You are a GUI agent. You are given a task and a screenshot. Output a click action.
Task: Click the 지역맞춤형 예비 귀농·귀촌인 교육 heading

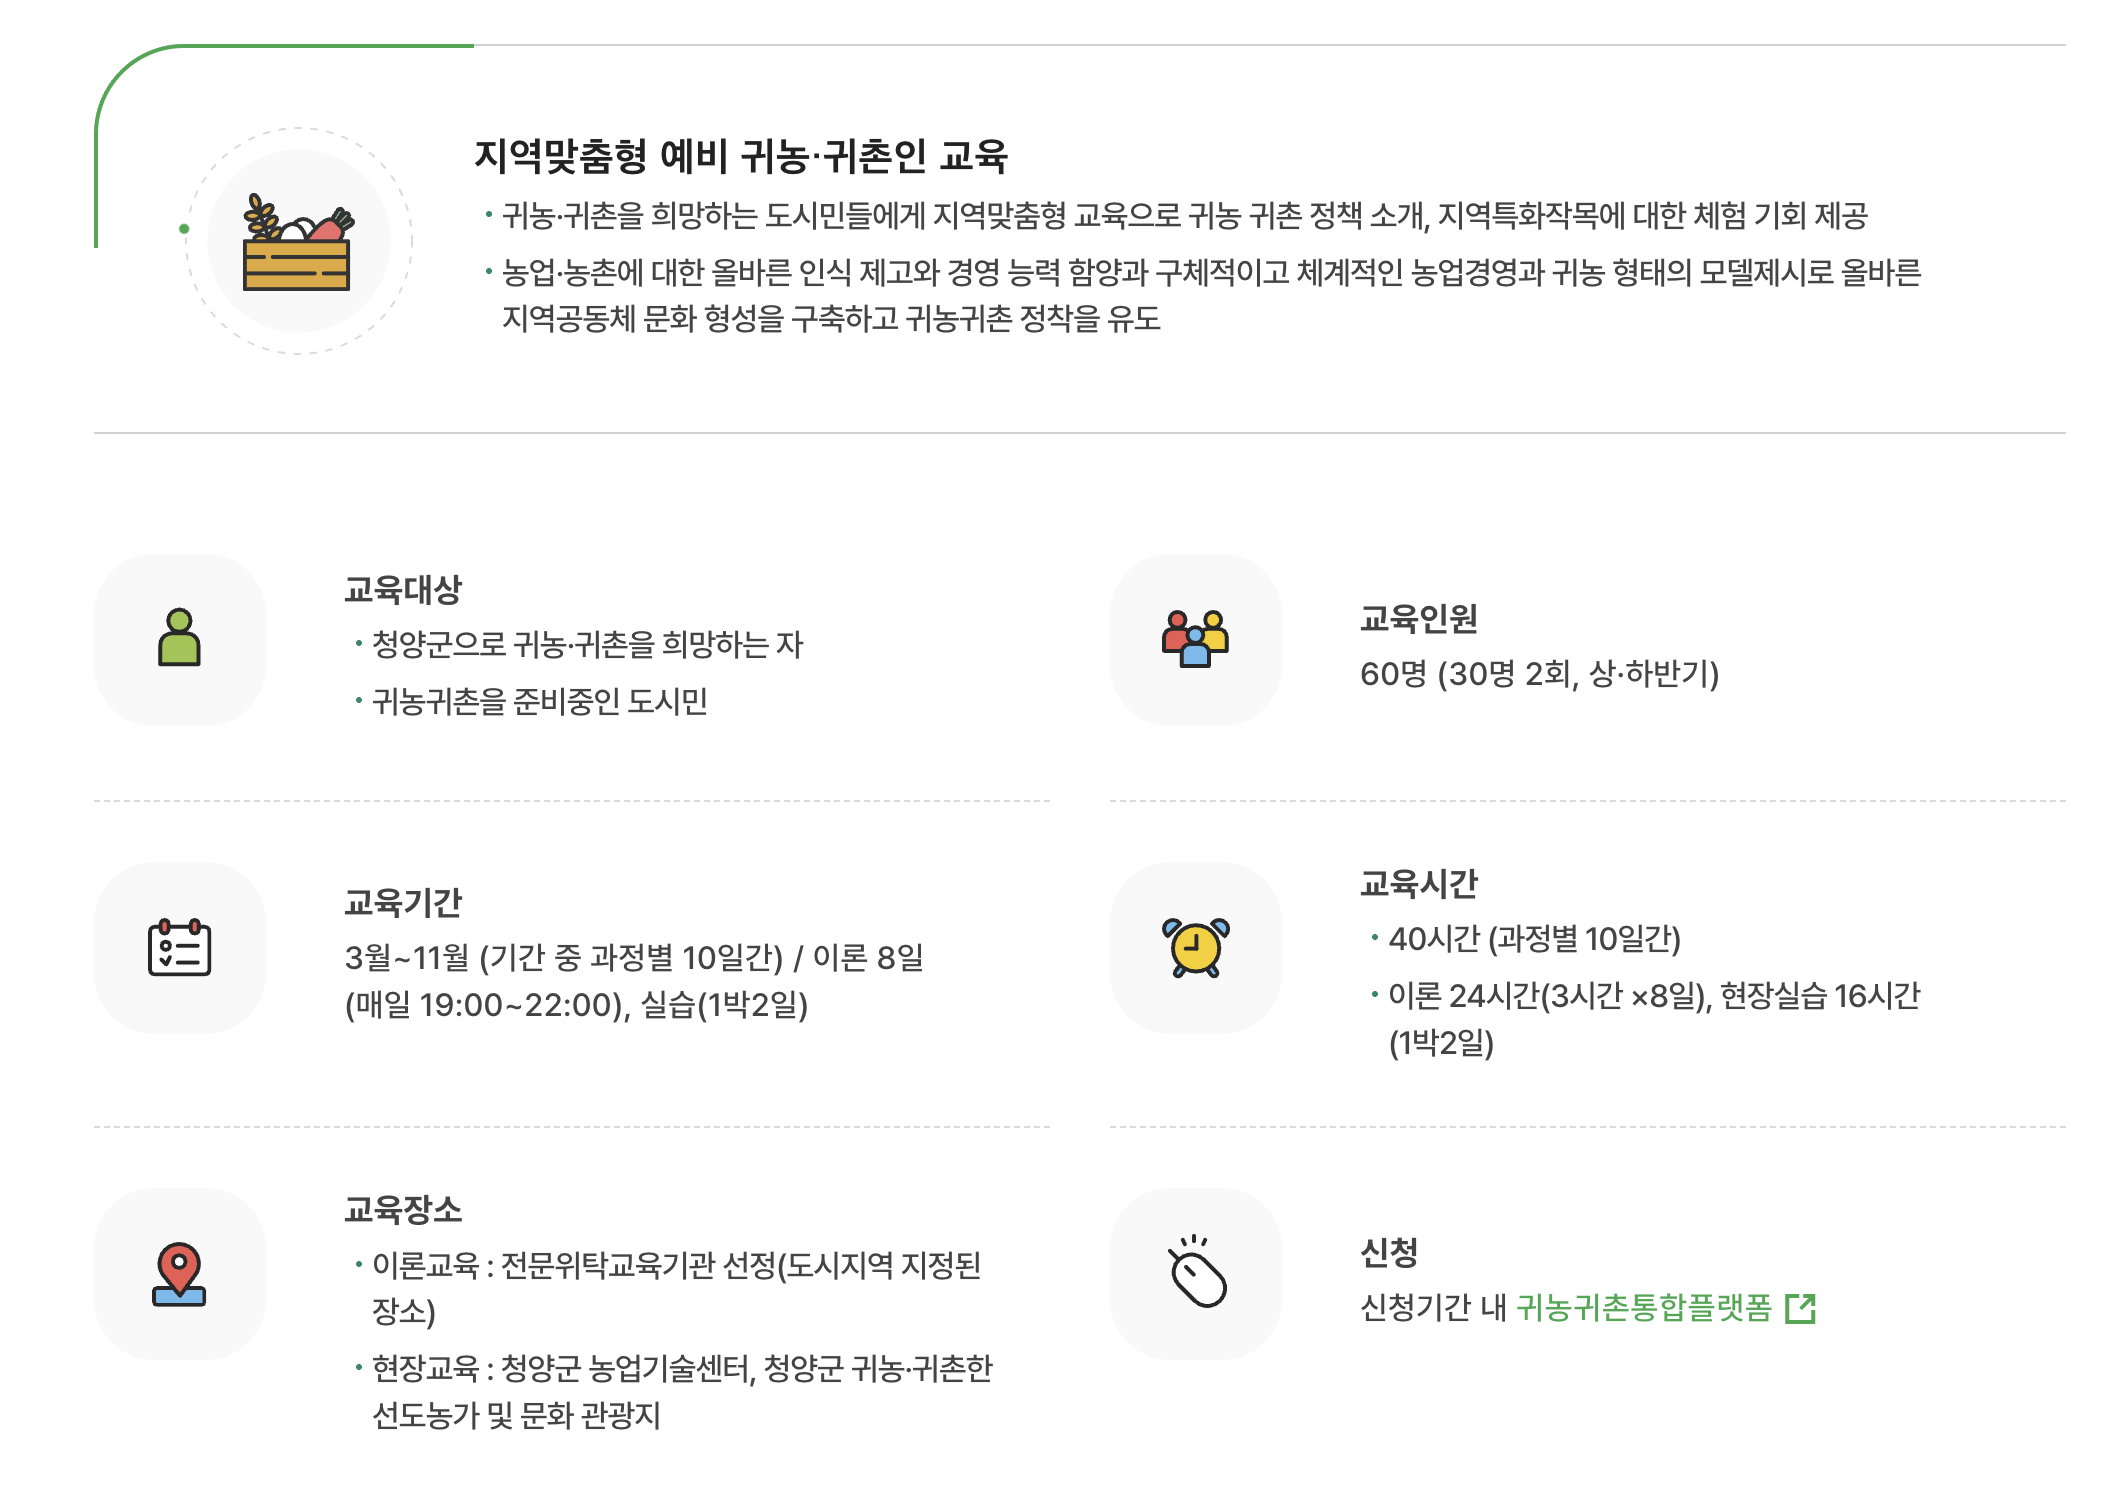tap(740, 156)
